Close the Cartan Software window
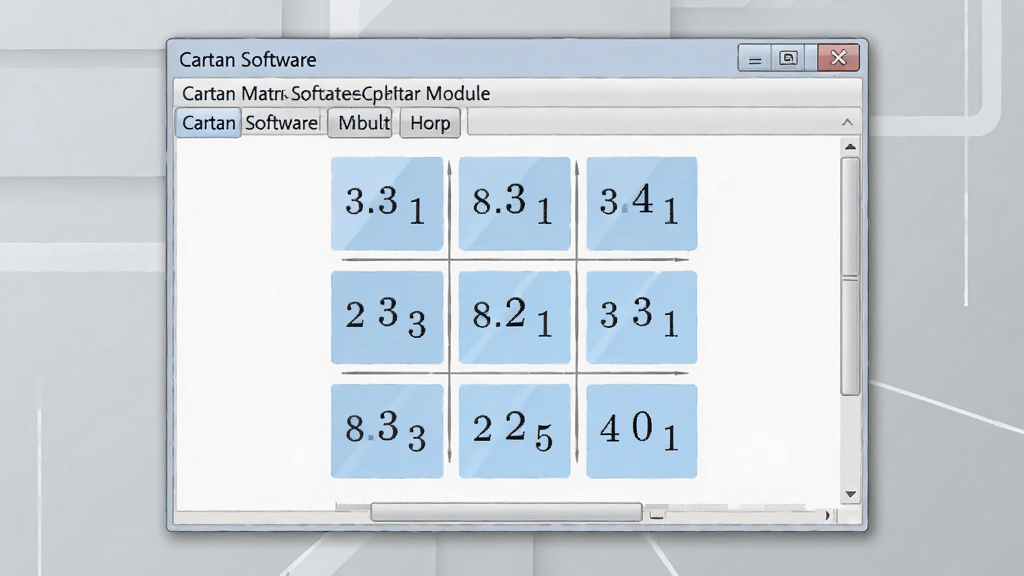Viewport: 1024px width, 576px height. click(x=839, y=58)
